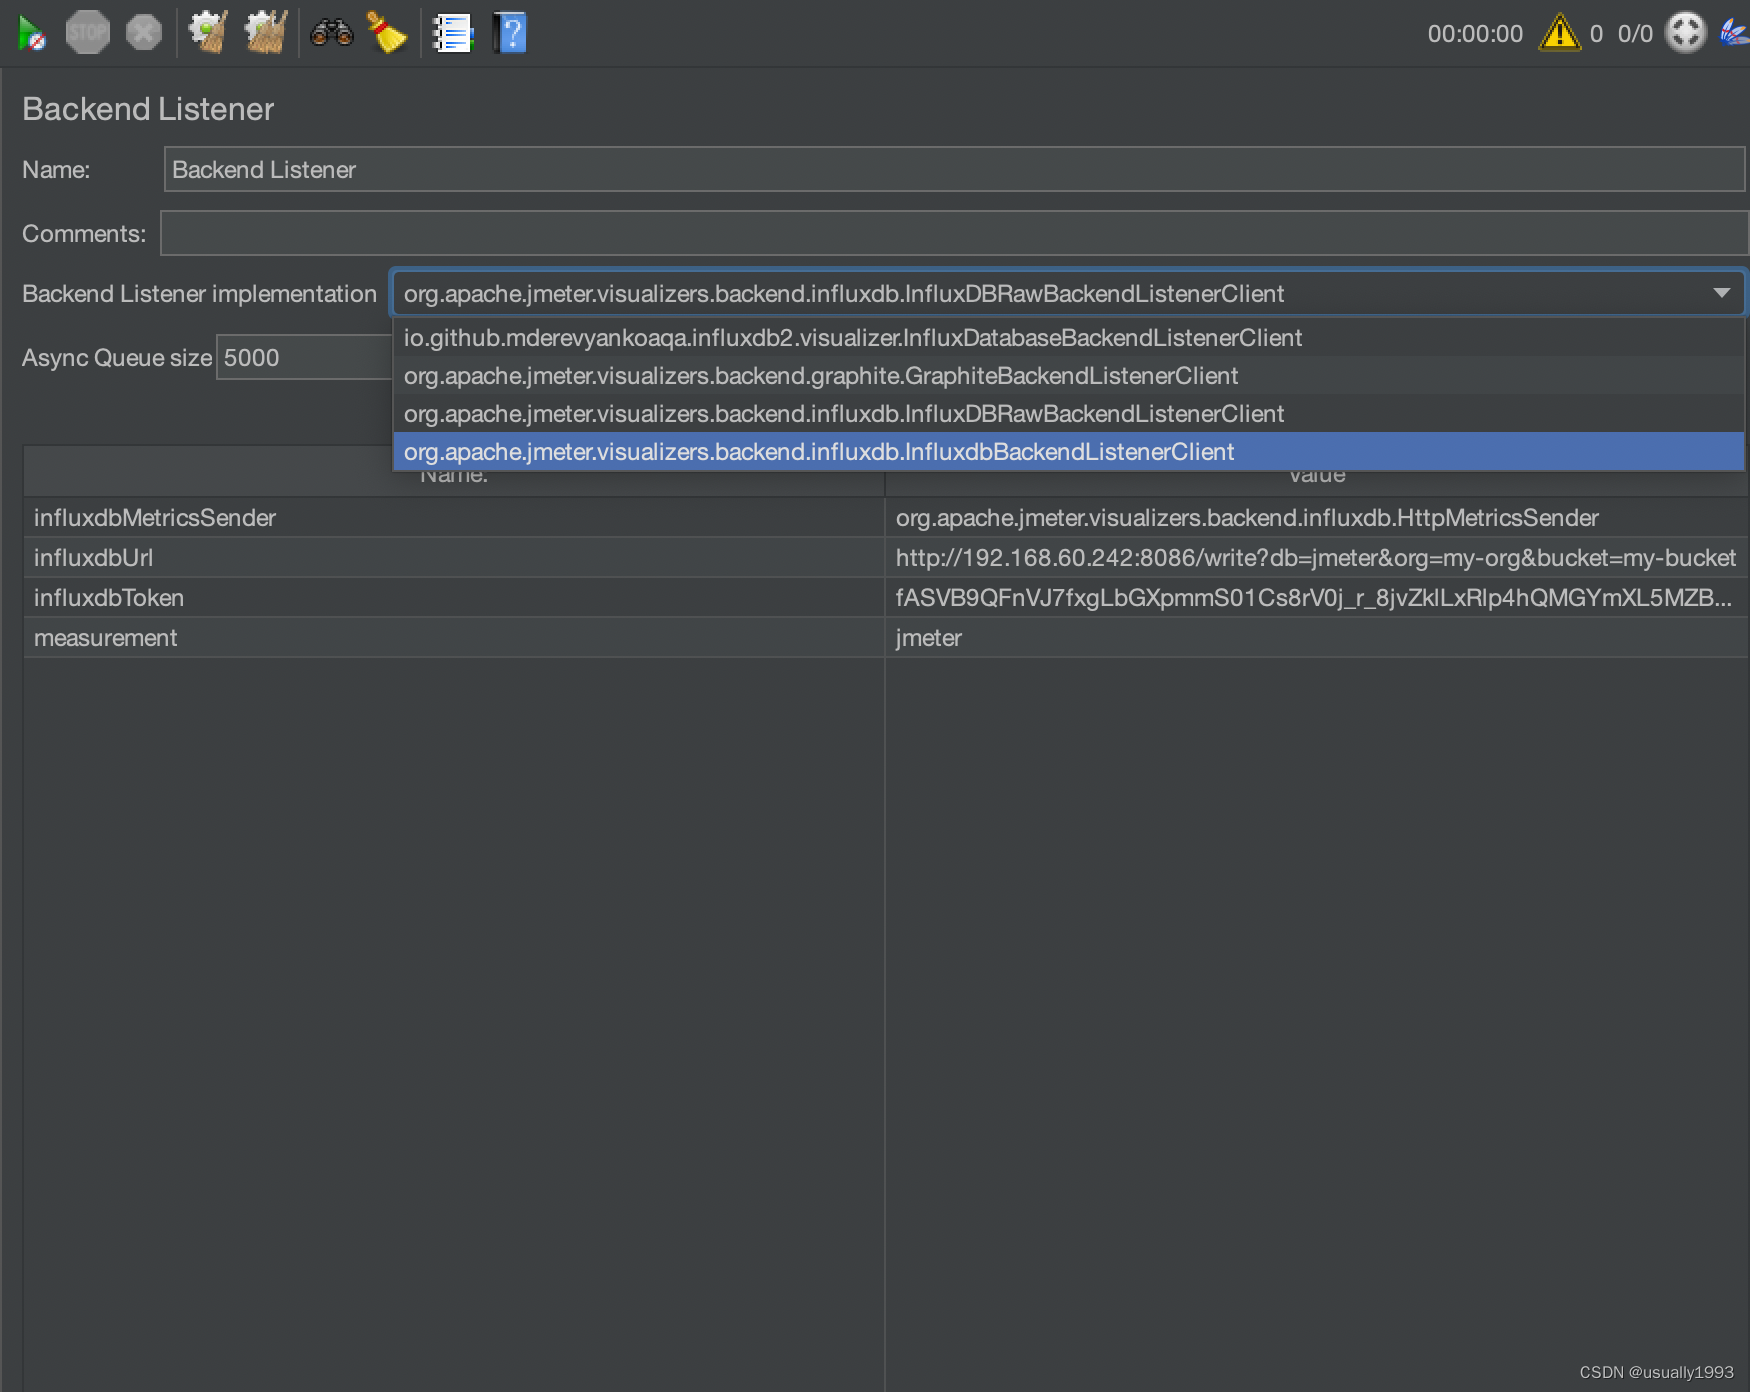Collapse the Backend Listener implementation dropdown arrow
Viewport: 1750px width, 1392px height.
click(1721, 293)
